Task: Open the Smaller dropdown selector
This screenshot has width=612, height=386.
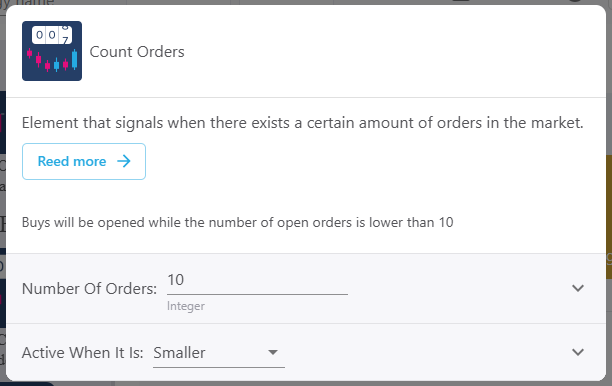Action: [219, 353]
